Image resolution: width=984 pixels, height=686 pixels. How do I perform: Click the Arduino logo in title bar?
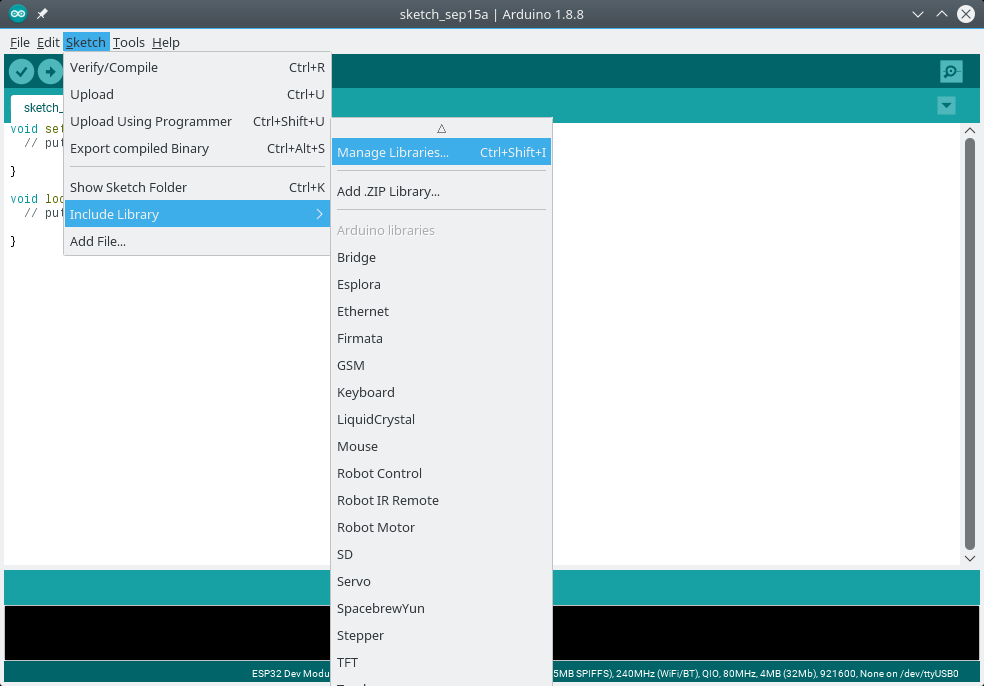coord(17,14)
